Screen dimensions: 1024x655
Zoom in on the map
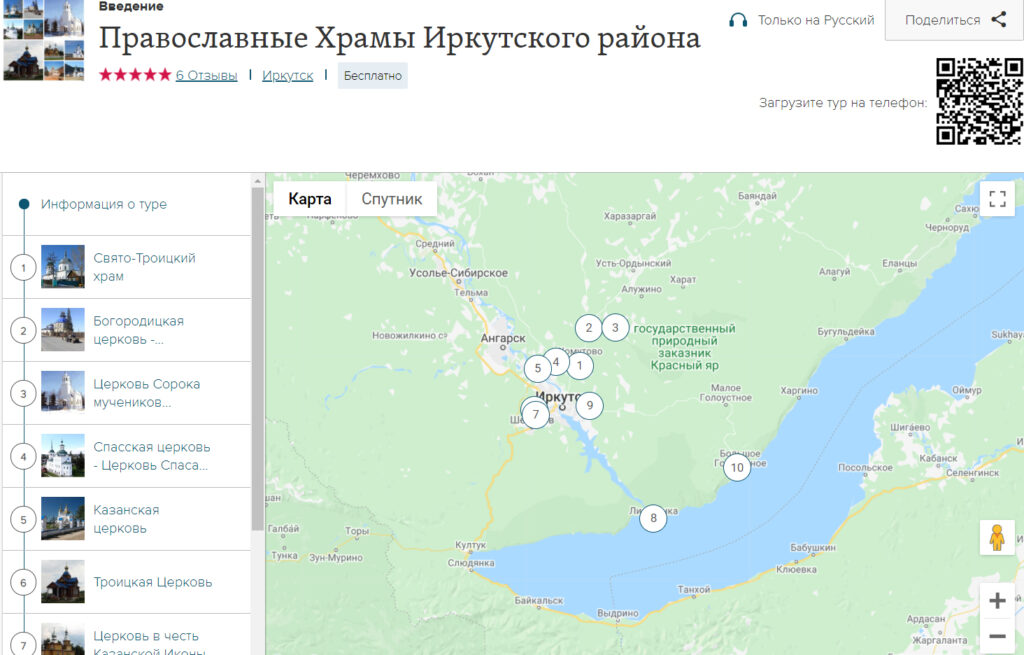tap(996, 600)
